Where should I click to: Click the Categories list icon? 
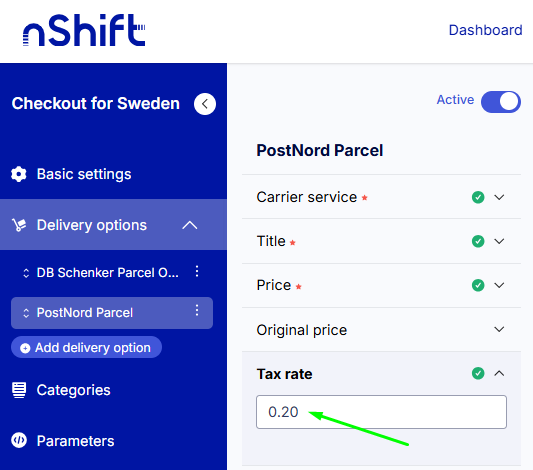[19, 390]
